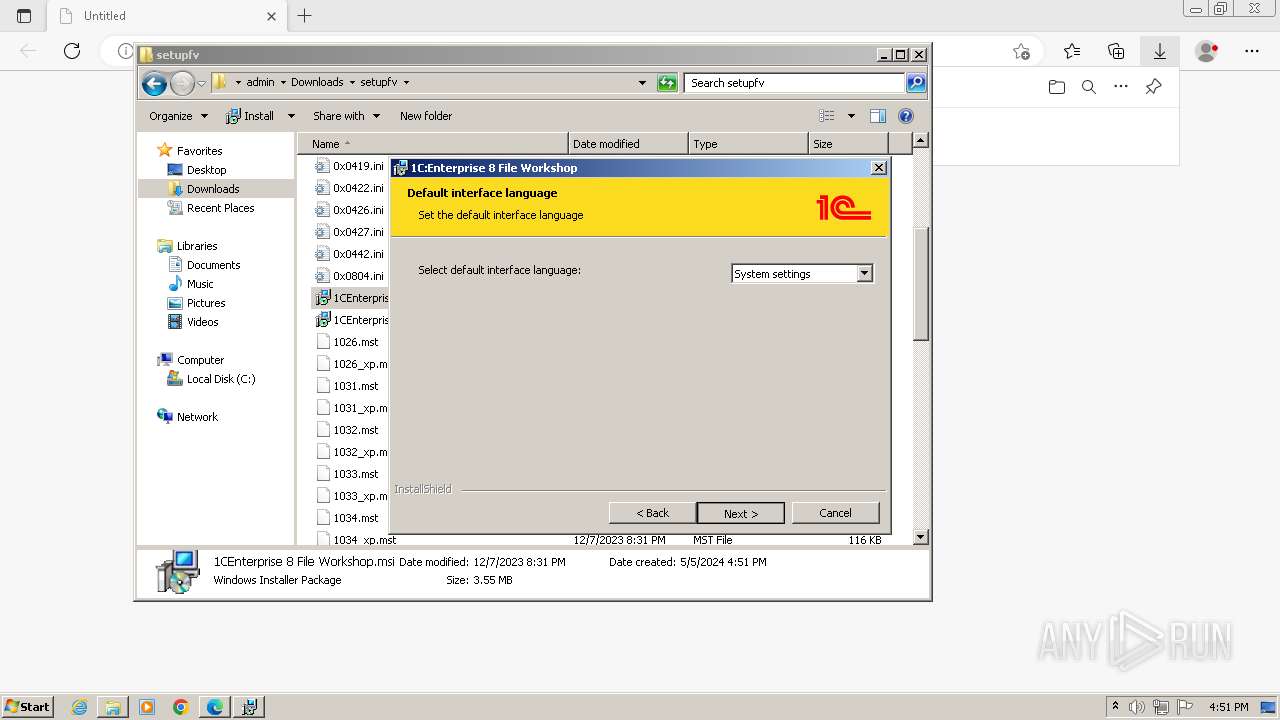The image size is (1280, 720).
Task: Go back with the < Back button
Action: (x=652, y=513)
